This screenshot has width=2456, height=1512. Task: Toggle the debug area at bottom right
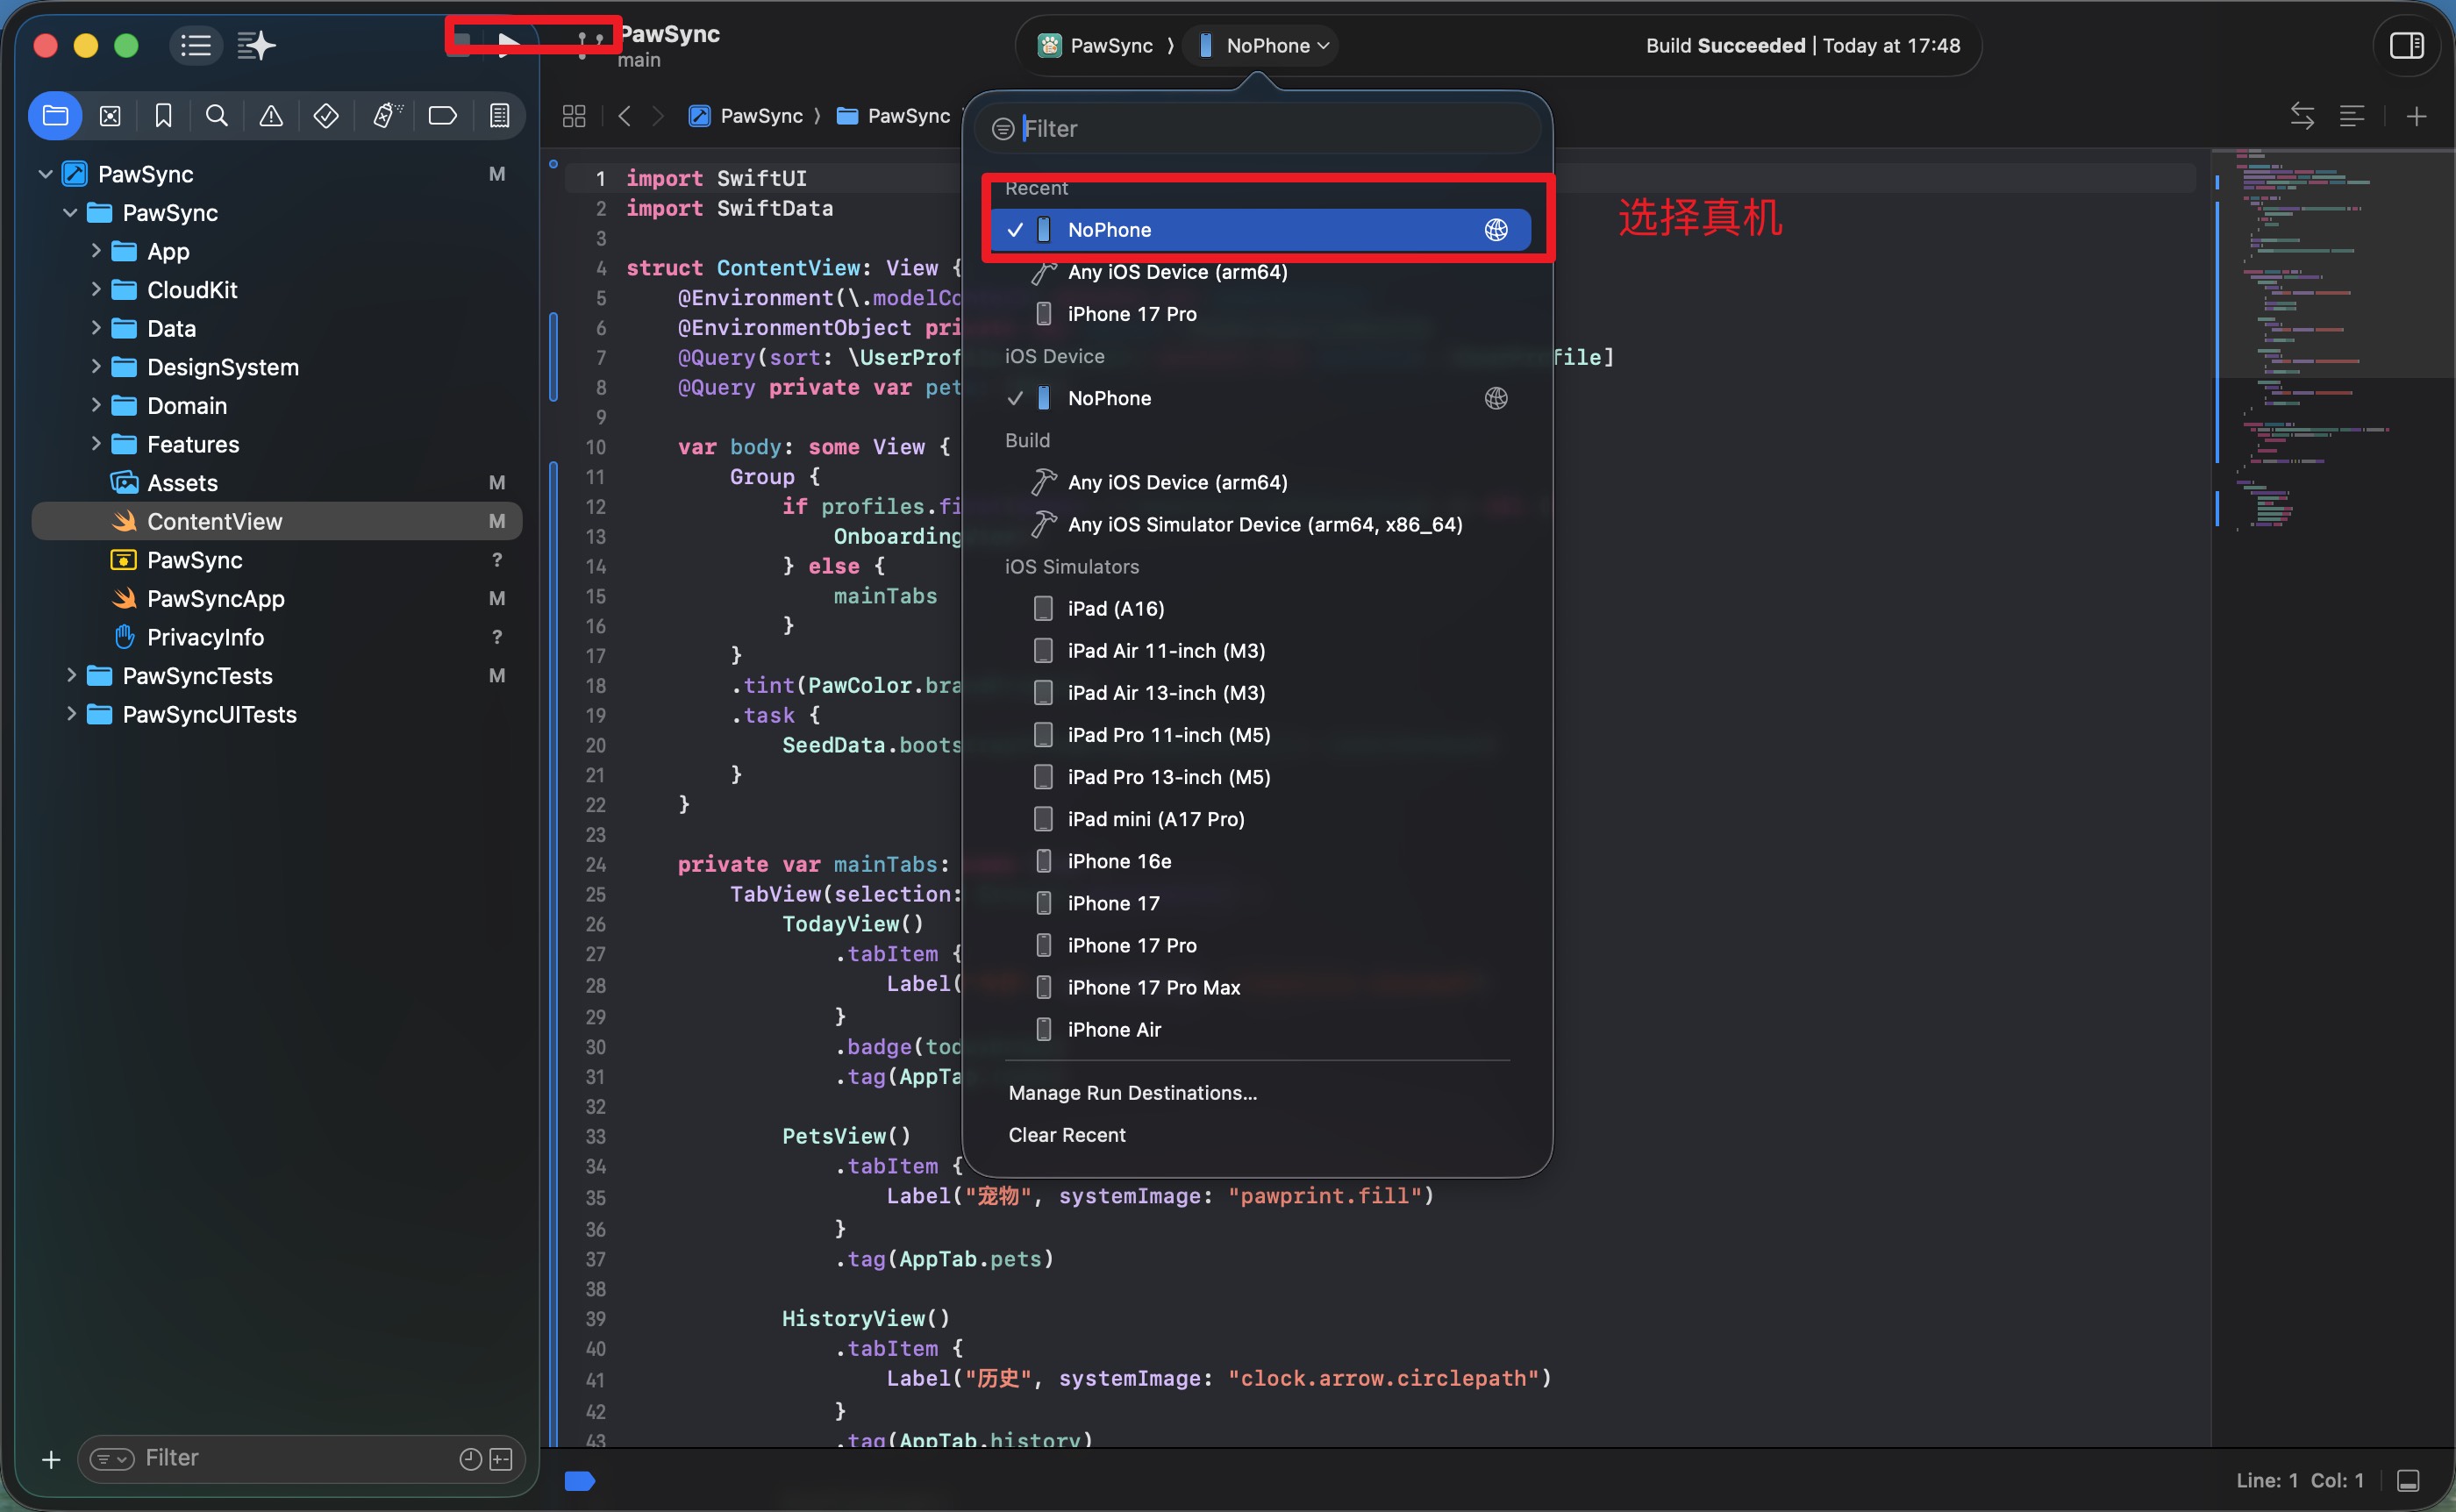(x=2409, y=1481)
